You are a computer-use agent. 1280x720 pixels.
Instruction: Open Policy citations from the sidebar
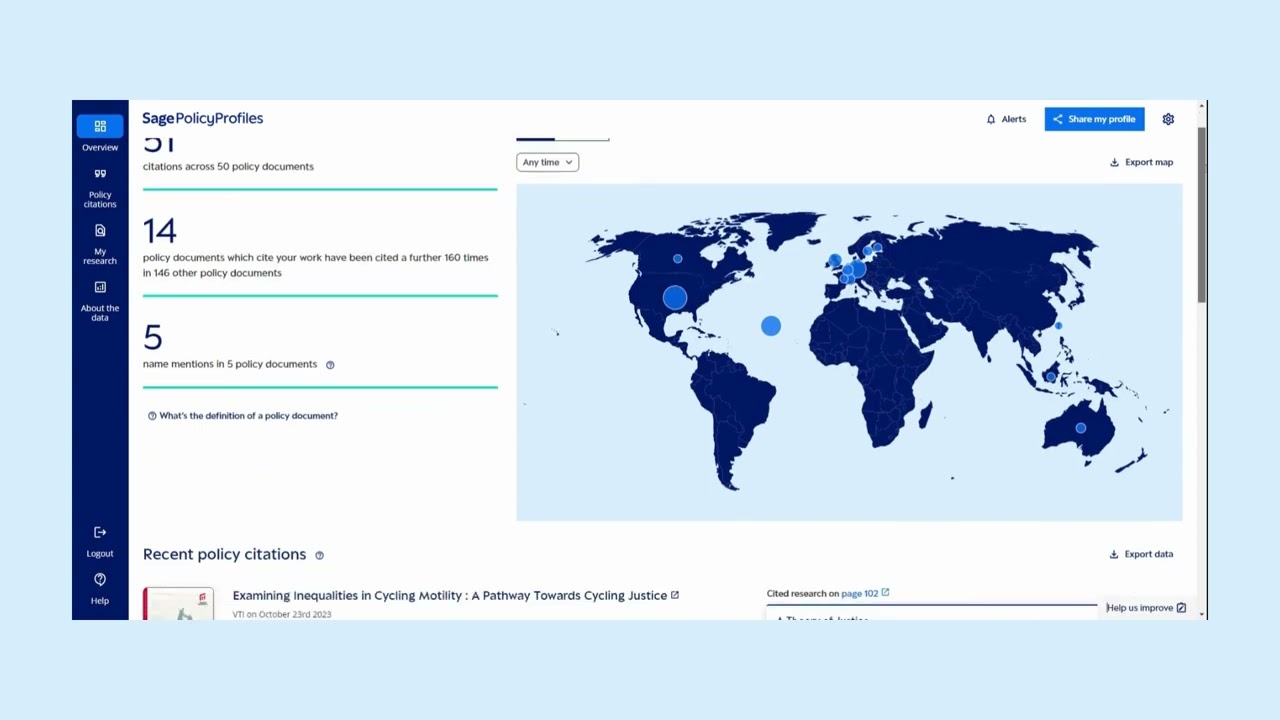pos(100,187)
